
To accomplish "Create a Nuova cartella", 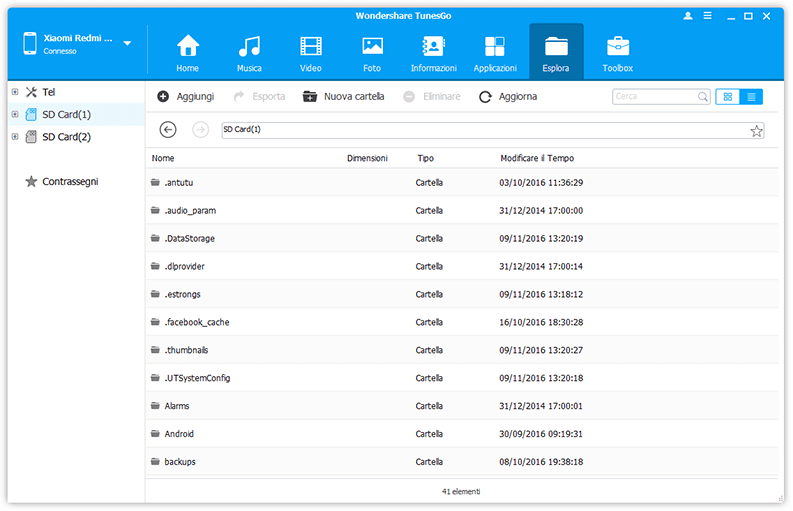I will (x=343, y=97).
